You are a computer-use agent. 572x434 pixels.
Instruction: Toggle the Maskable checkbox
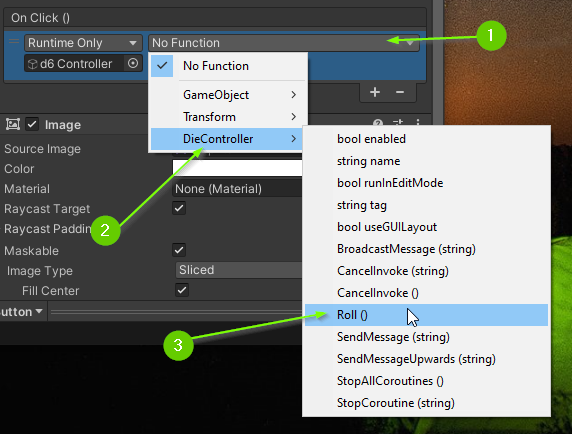coord(179,250)
